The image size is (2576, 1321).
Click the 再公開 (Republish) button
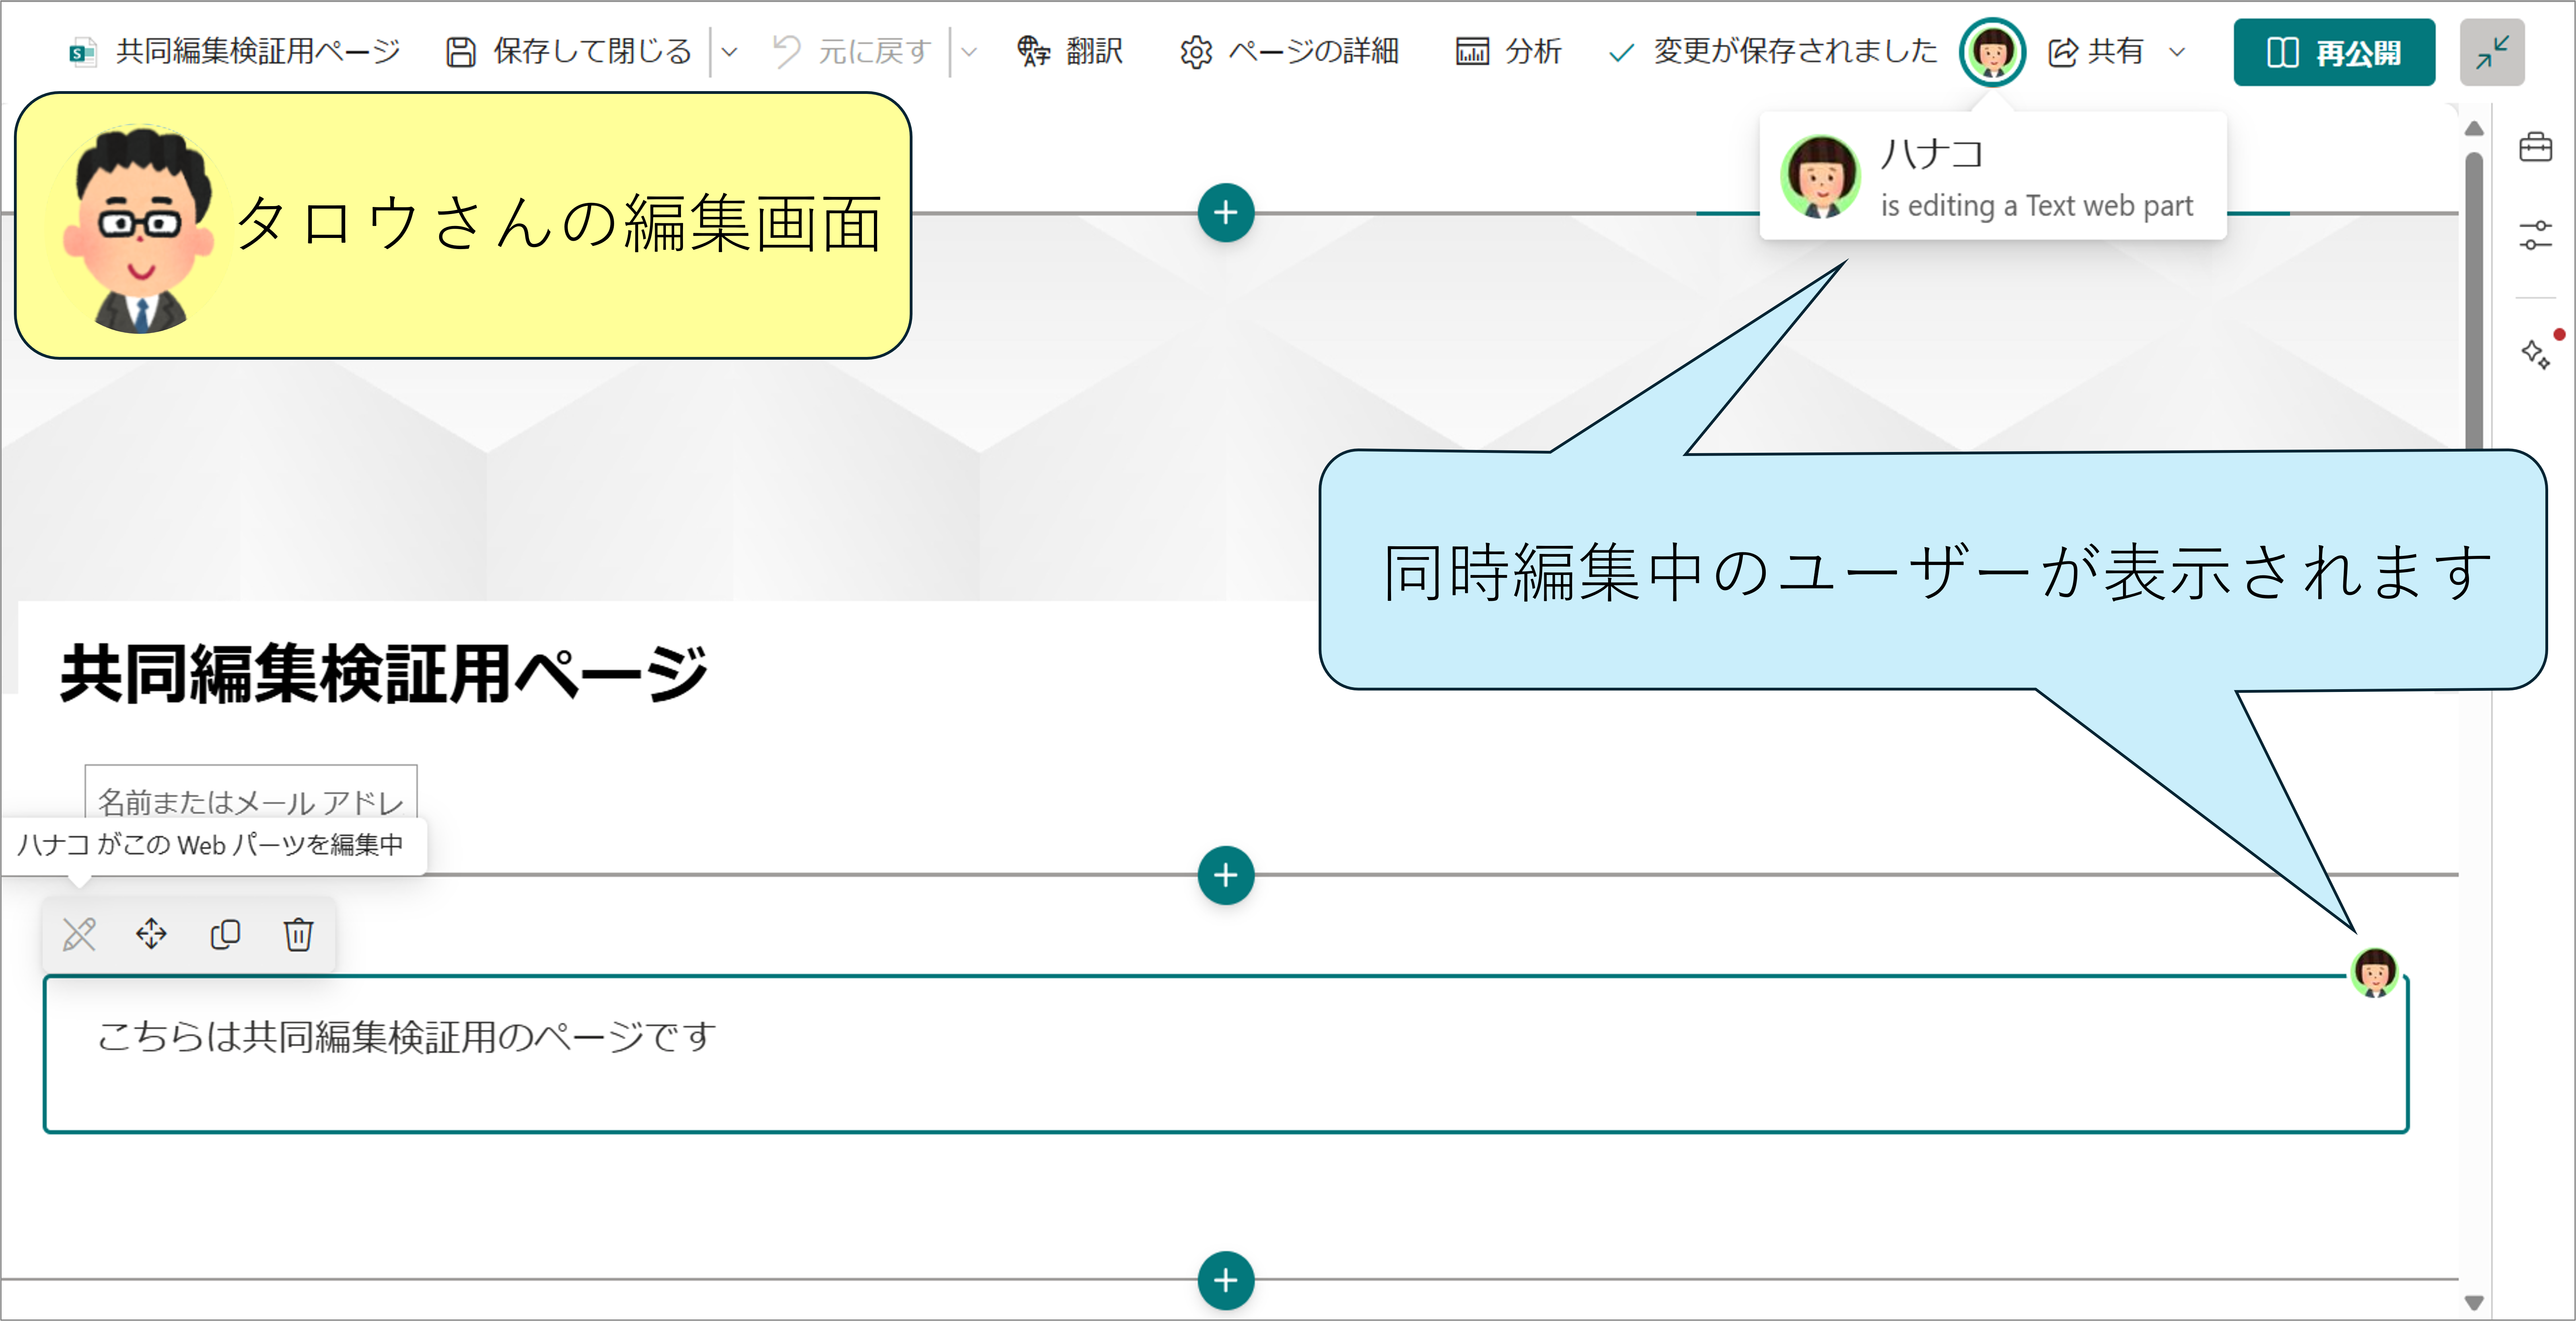click(x=2334, y=52)
